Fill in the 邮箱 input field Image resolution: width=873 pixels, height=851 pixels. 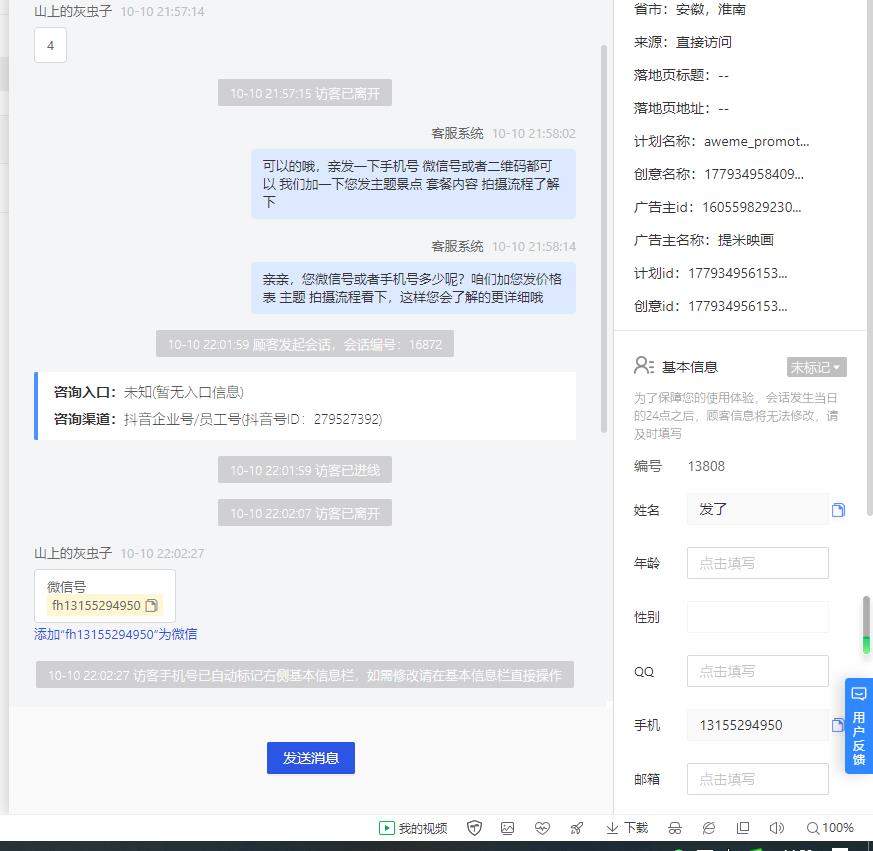(x=757, y=779)
